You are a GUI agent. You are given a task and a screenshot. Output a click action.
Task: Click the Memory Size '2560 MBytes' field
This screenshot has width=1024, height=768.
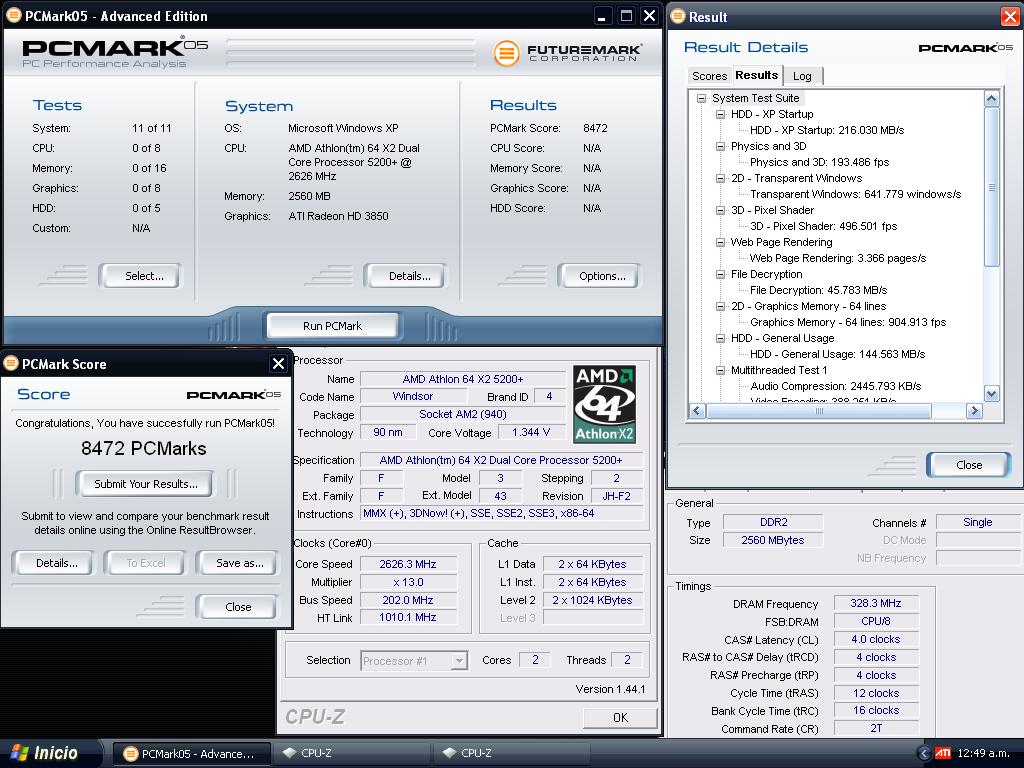click(x=773, y=541)
